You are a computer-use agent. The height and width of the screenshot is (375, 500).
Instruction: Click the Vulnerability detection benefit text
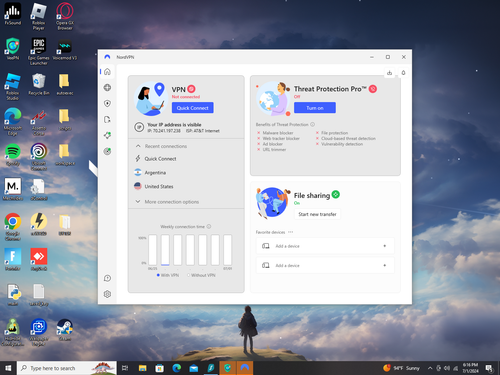pyautogui.click(x=342, y=144)
